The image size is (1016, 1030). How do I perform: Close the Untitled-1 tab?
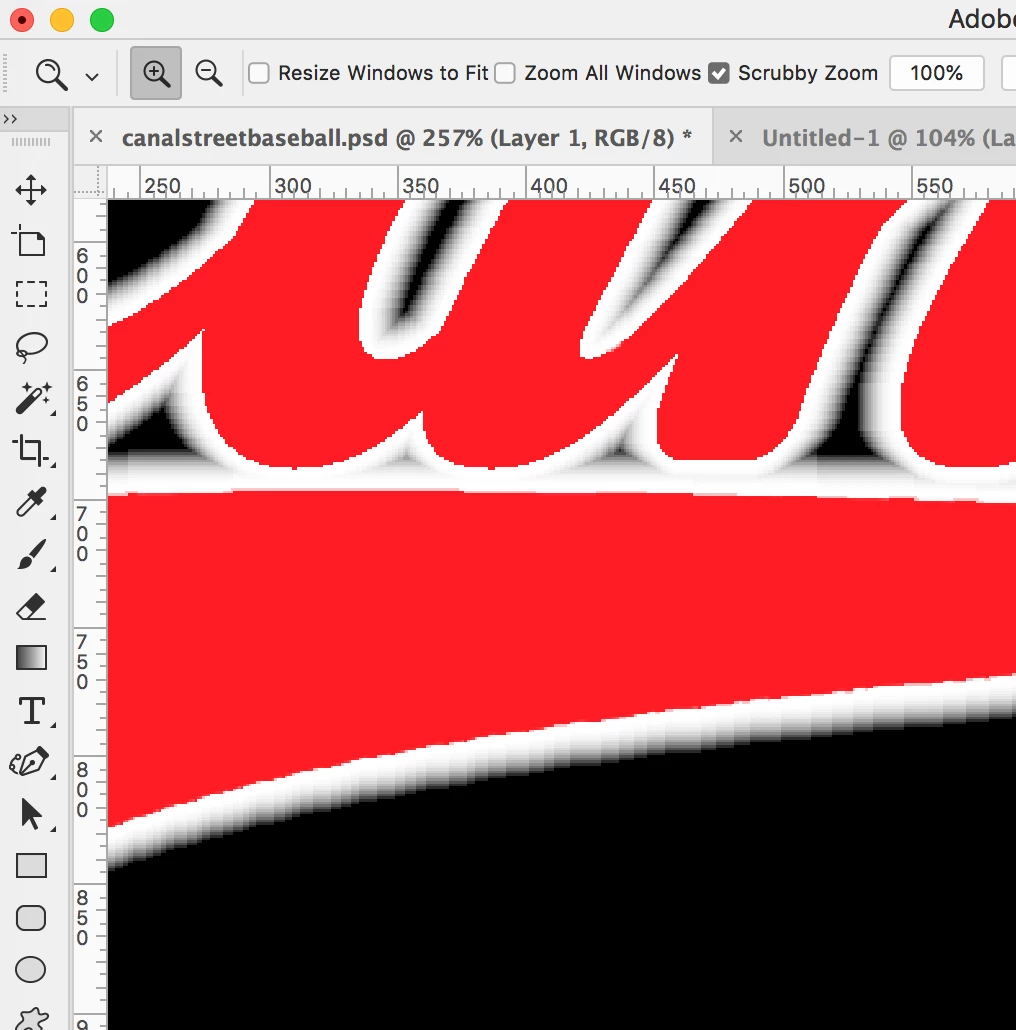coord(736,137)
